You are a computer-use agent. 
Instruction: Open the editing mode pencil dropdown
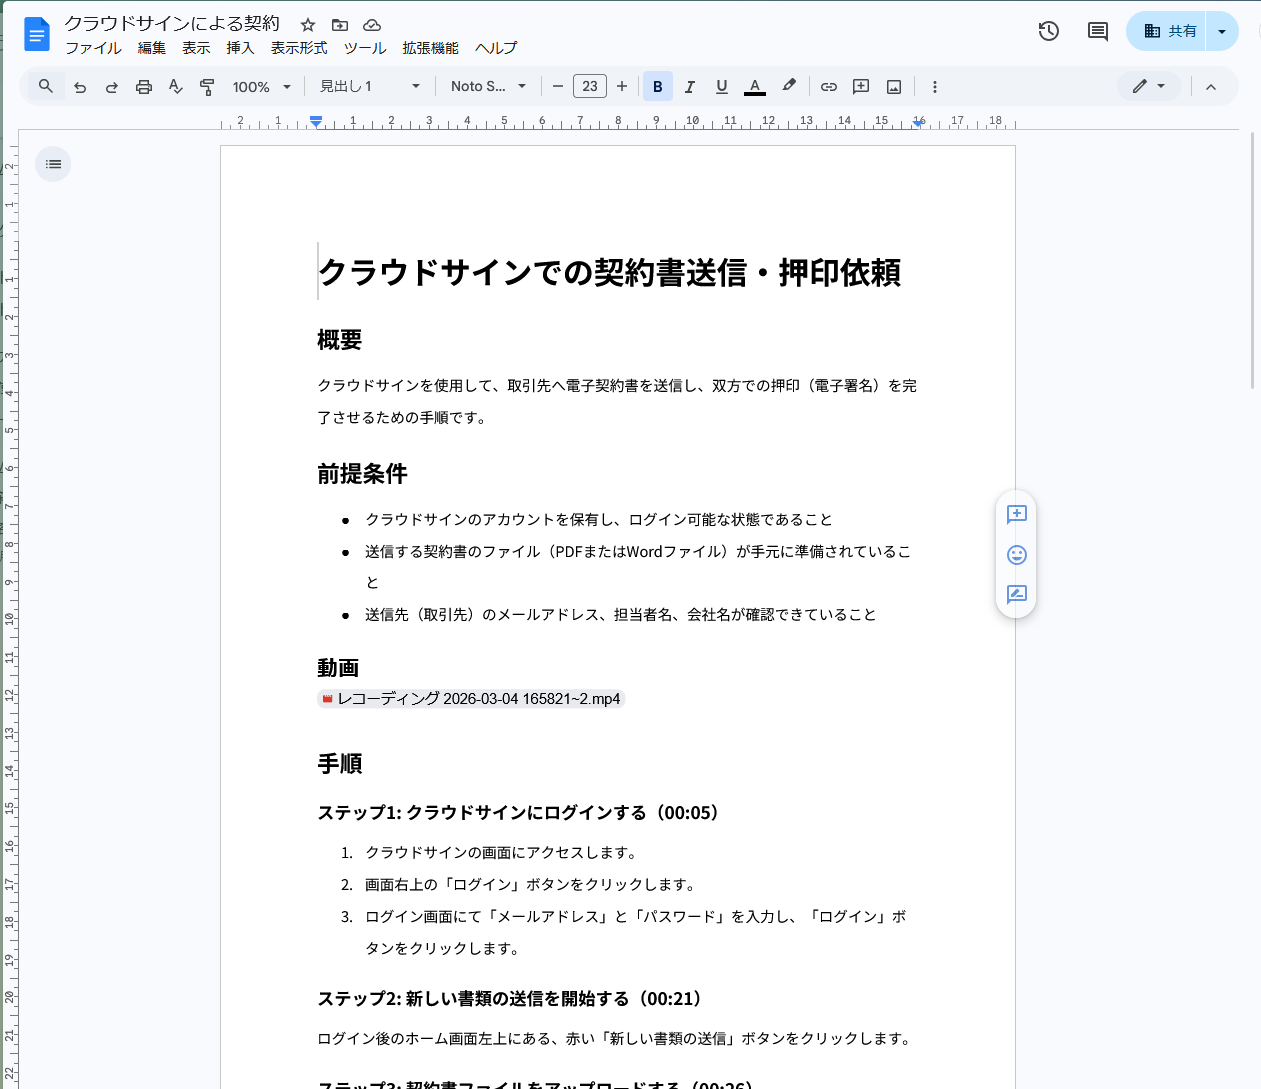1149,87
